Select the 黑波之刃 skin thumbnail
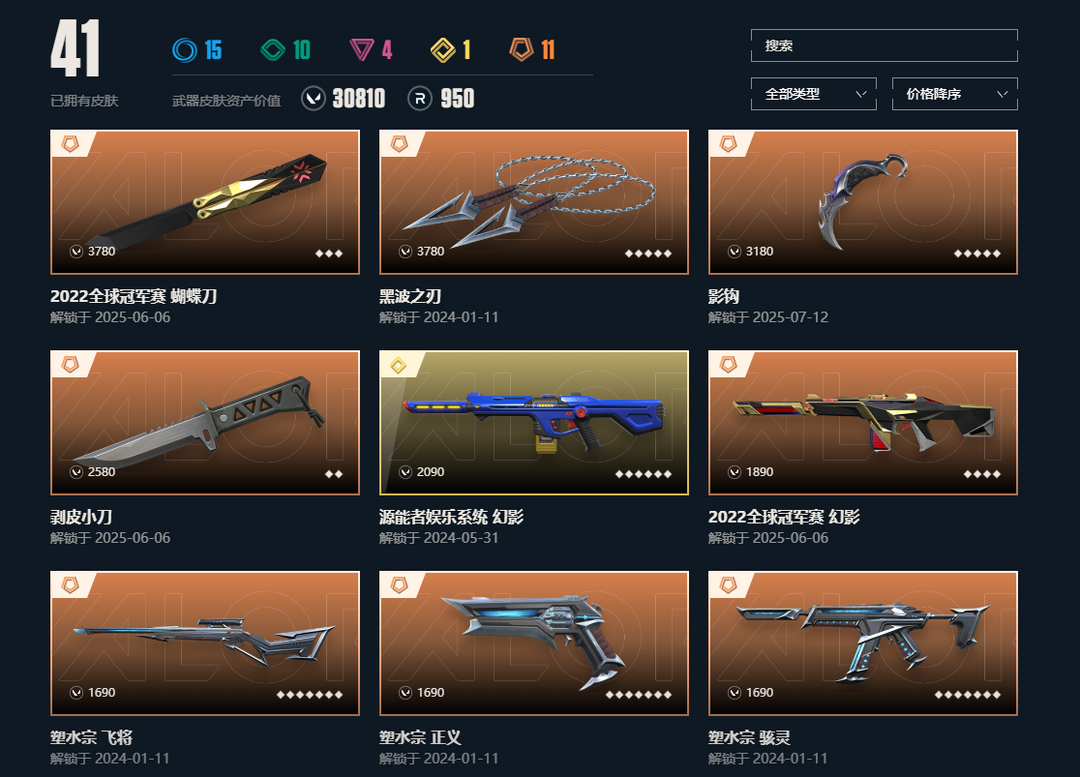 click(534, 202)
